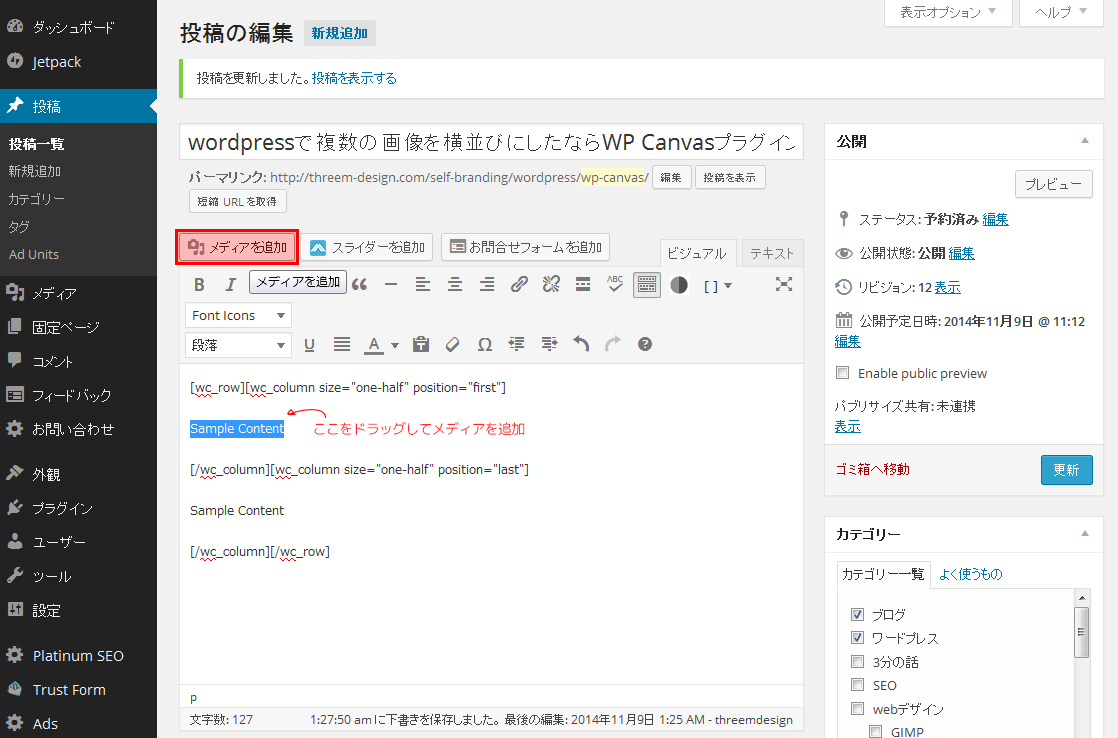Select カテゴリー一覧 tab
Screen dimensions: 1118x738
click(x=883, y=574)
